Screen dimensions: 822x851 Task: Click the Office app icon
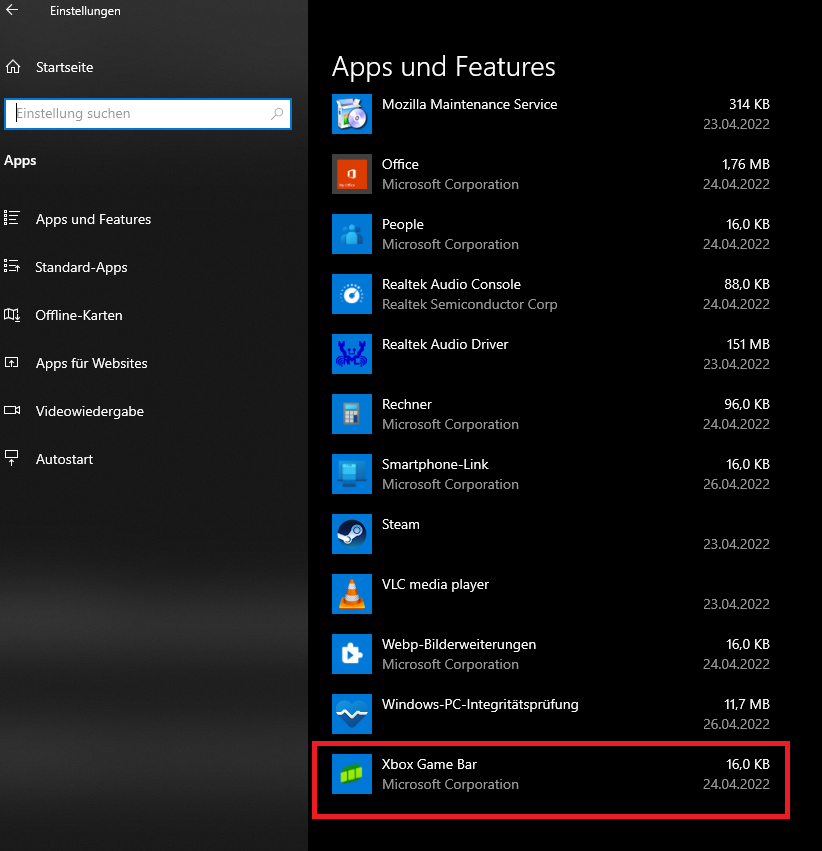coord(352,174)
